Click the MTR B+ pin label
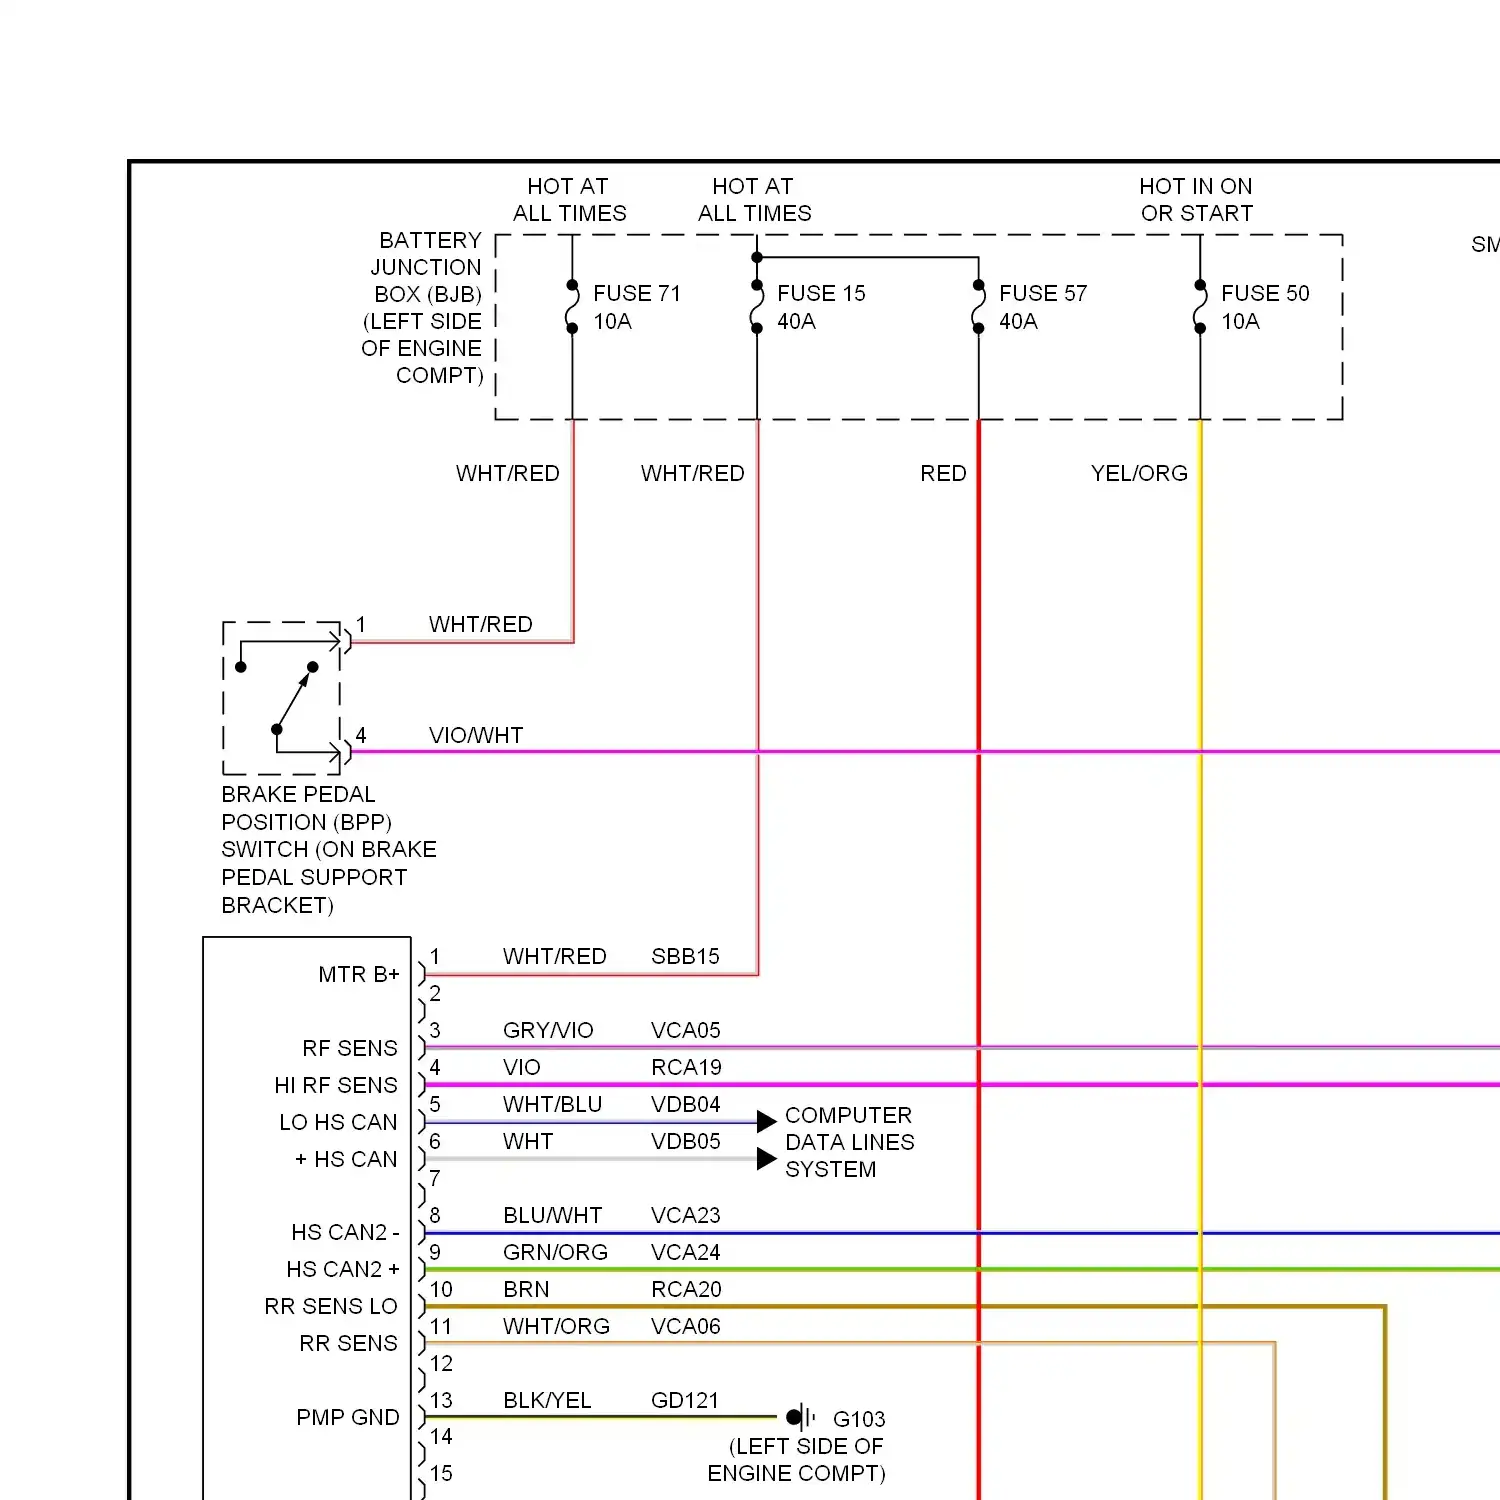 pos(359,974)
